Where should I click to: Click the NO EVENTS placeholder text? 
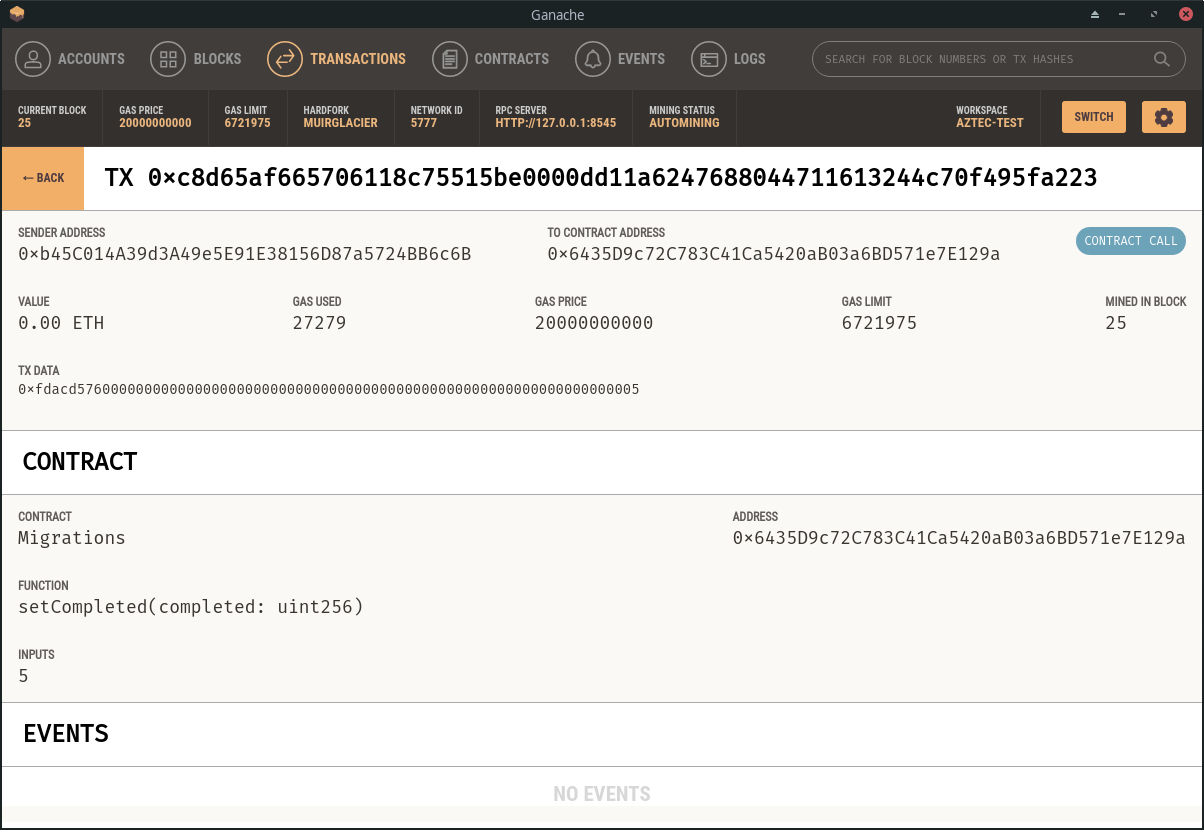[x=602, y=794]
